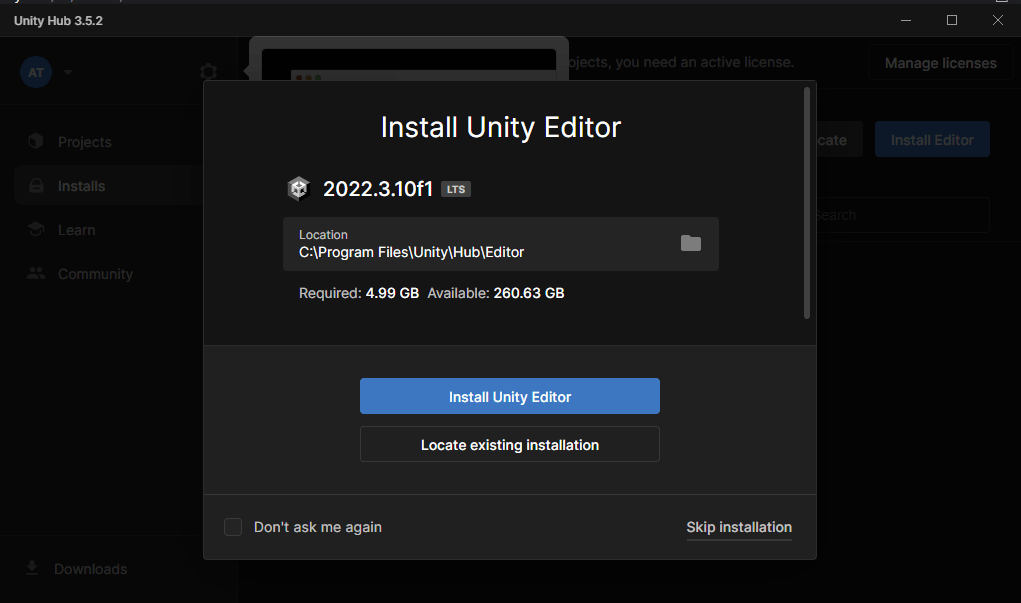Click the Skip installation link
This screenshot has height=603, width=1021.
point(739,527)
